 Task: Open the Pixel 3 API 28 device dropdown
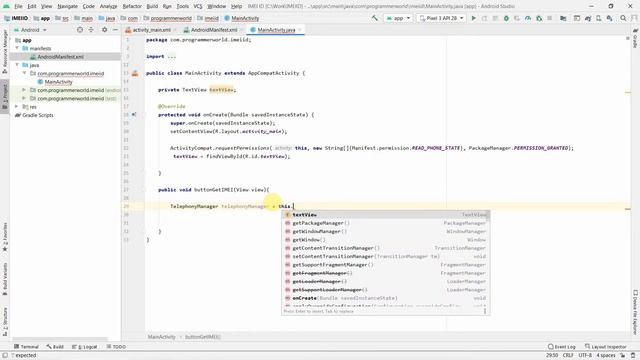[x=441, y=18]
